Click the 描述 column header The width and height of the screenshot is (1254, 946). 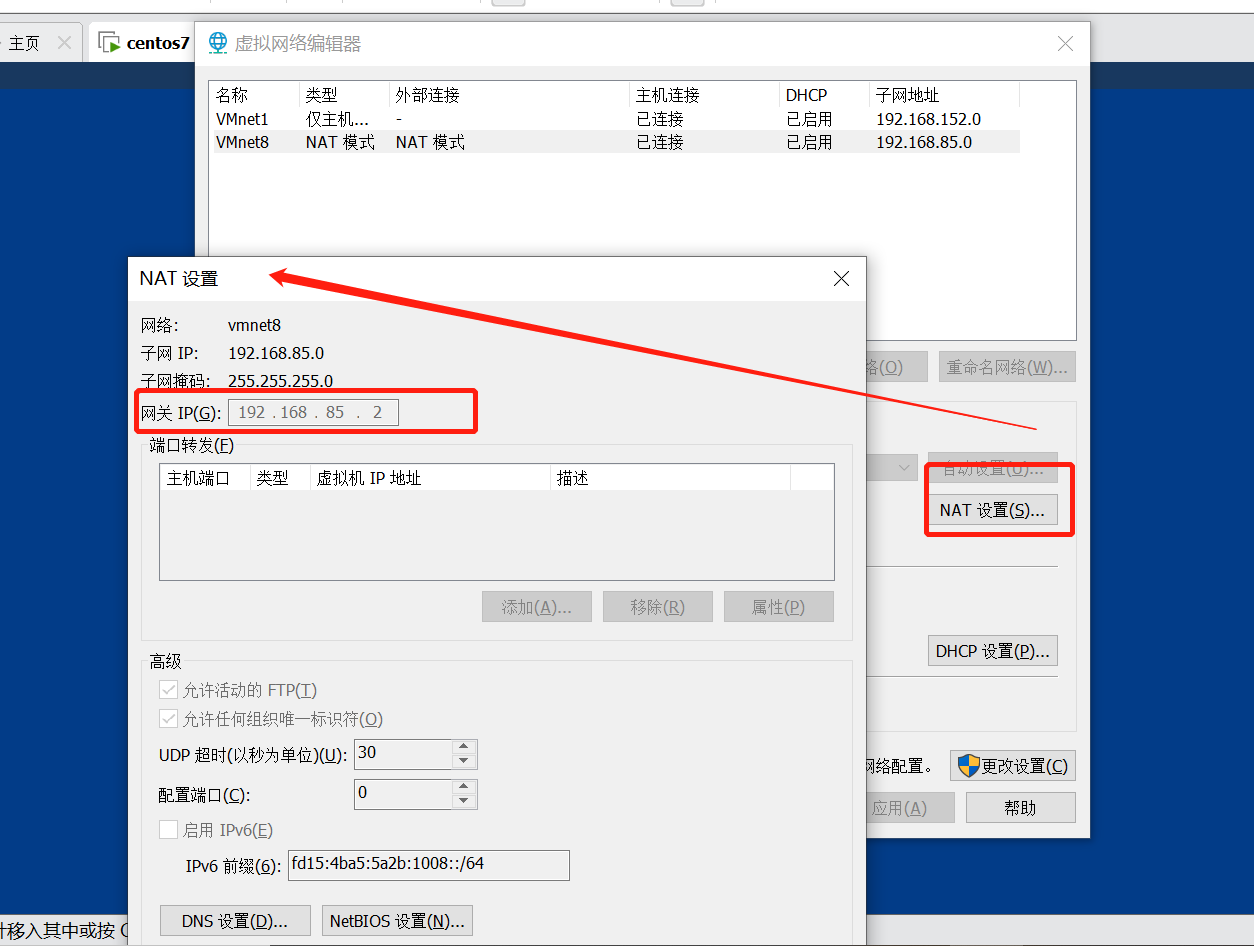[x=670, y=478]
